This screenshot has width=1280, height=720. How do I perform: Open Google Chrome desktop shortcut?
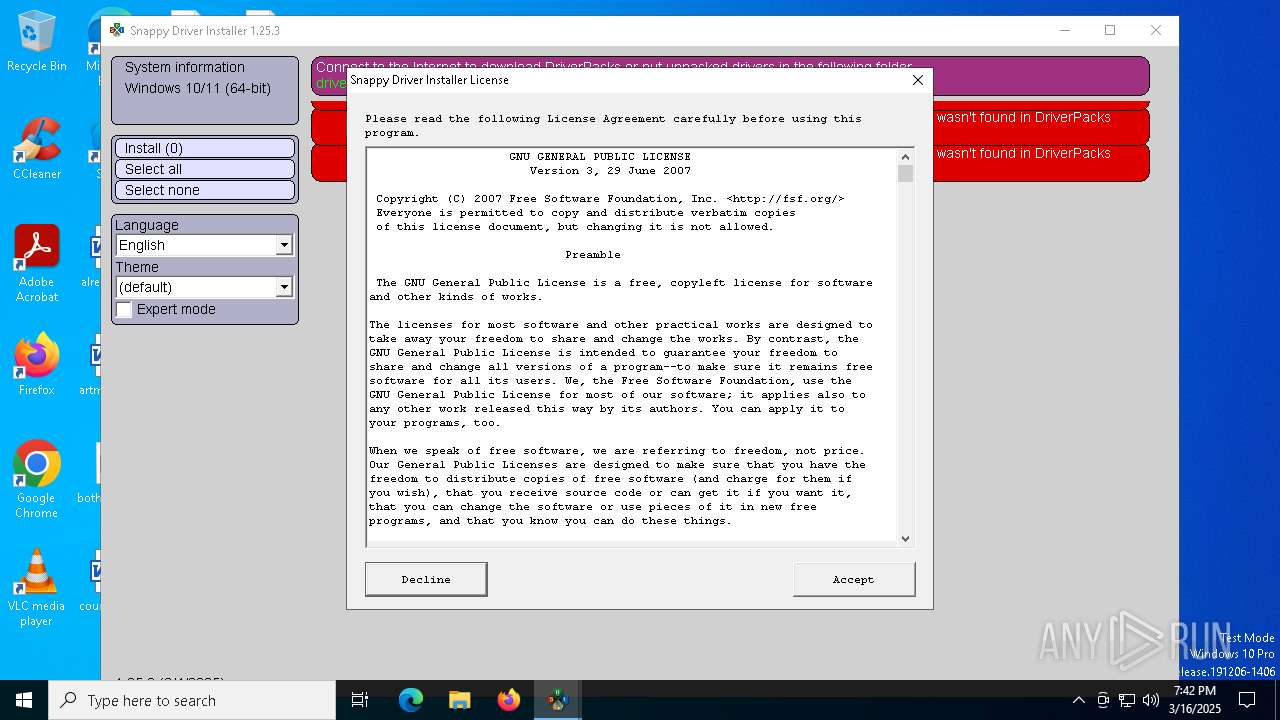click(37, 479)
